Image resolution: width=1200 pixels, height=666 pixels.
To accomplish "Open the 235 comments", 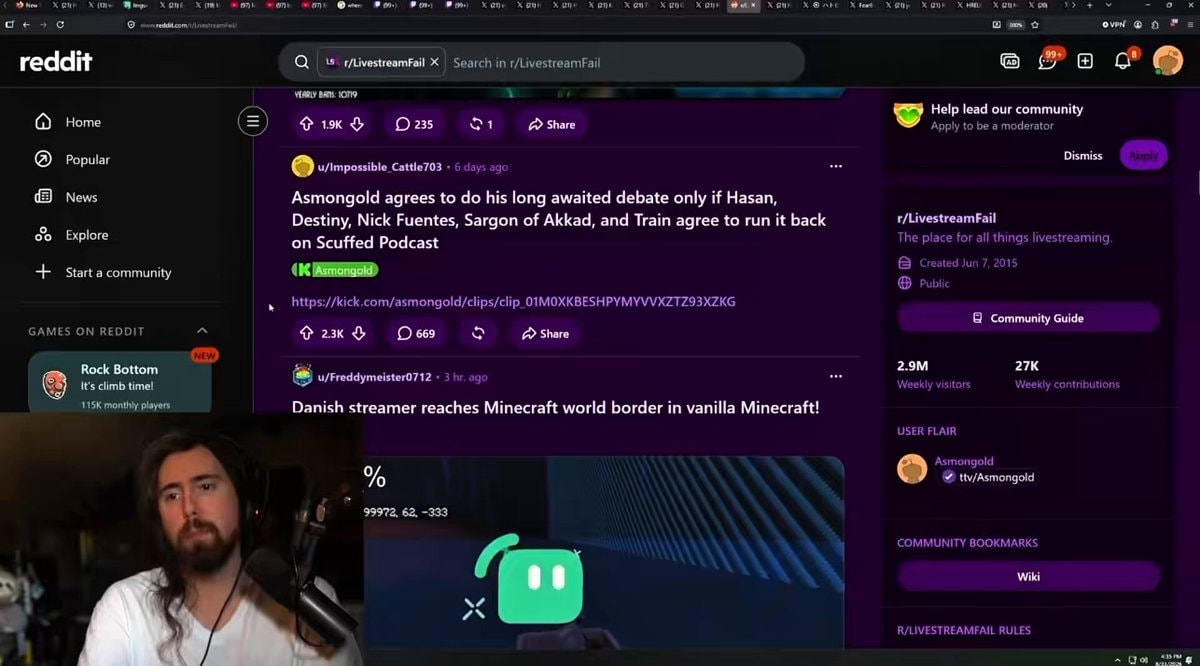I will click(414, 124).
